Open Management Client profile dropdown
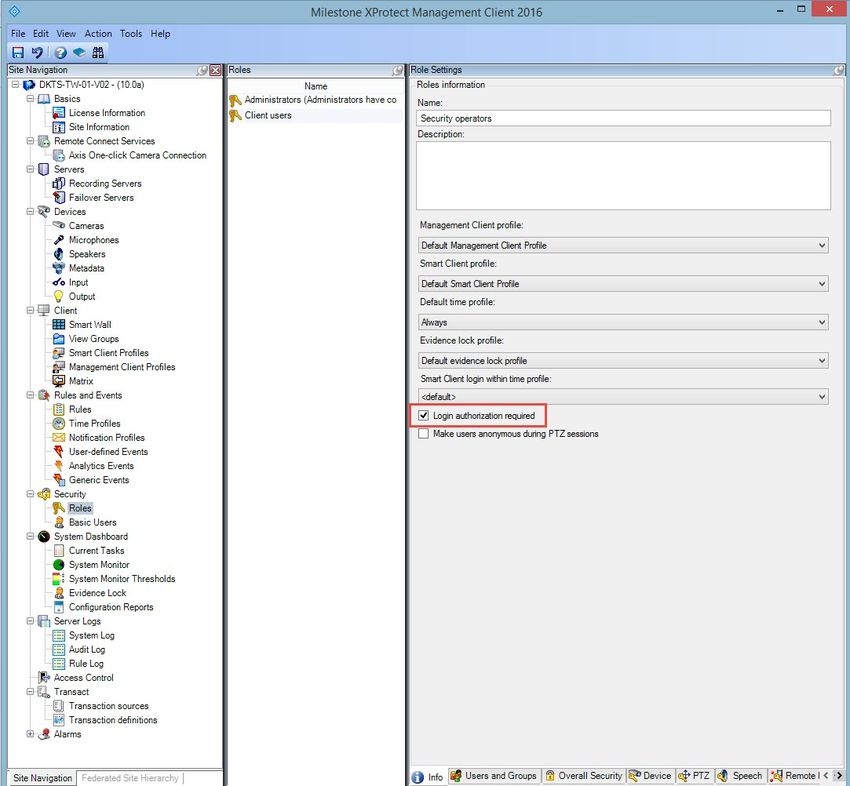The height and width of the screenshot is (786, 850). (x=623, y=246)
